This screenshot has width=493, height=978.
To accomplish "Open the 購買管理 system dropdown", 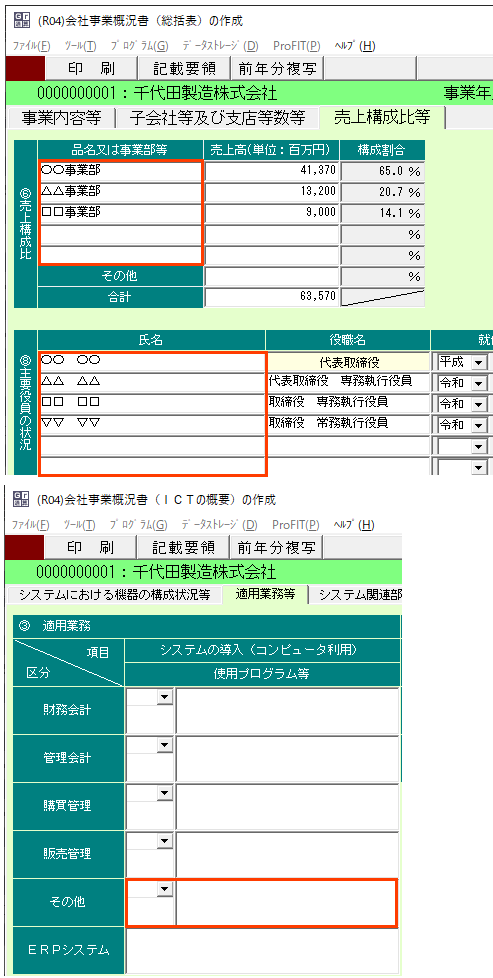I will pyautogui.click(x=165, y=793).
